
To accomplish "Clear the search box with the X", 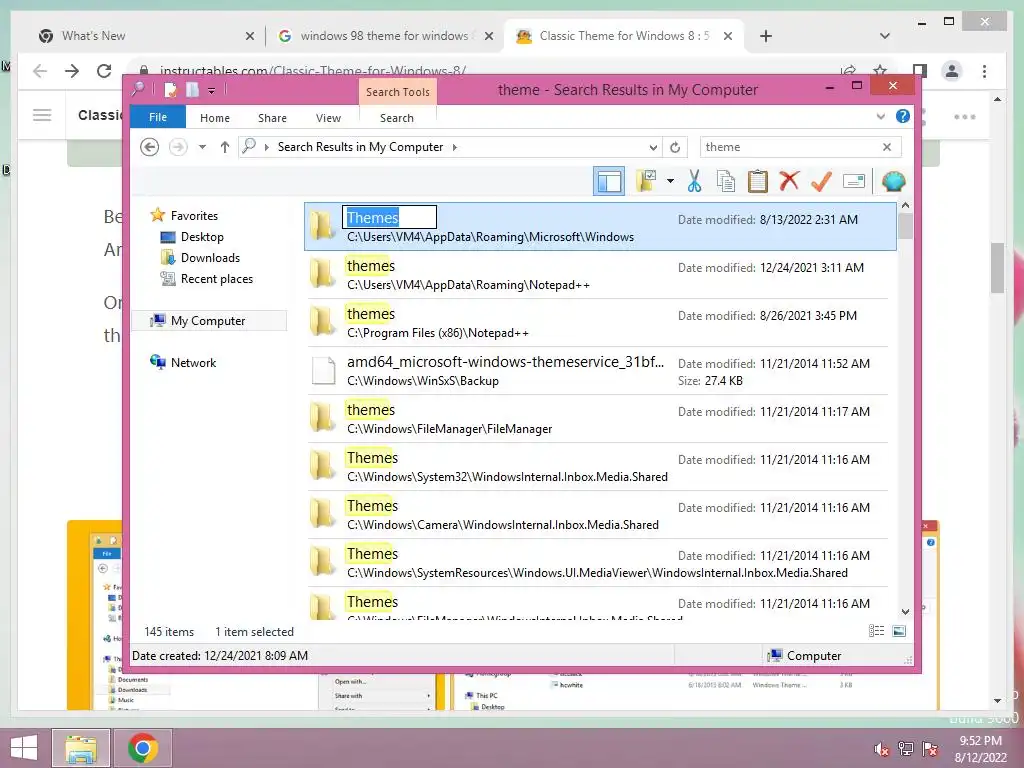I will [x=887, y=147].
